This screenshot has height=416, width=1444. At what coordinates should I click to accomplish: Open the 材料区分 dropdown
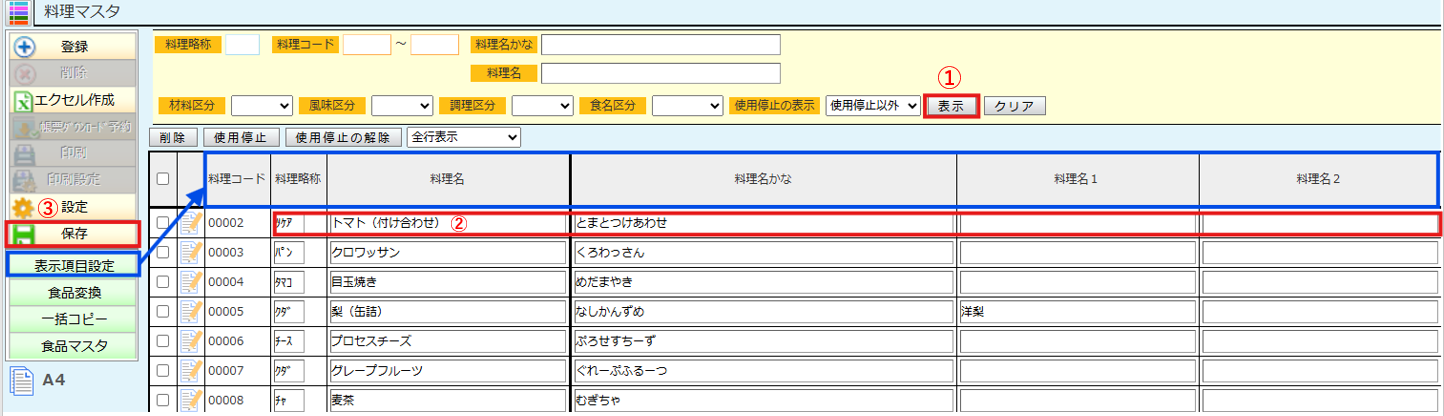262,106
